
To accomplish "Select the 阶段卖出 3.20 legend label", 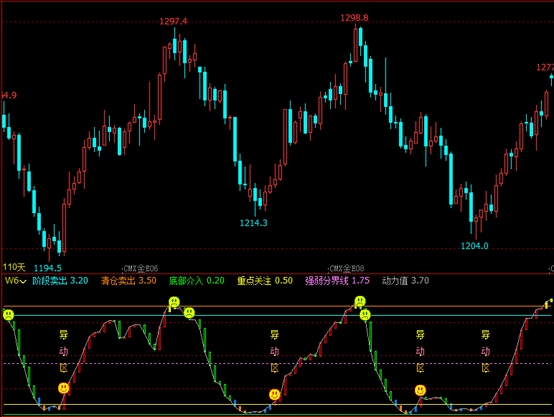I will [60, 281].
